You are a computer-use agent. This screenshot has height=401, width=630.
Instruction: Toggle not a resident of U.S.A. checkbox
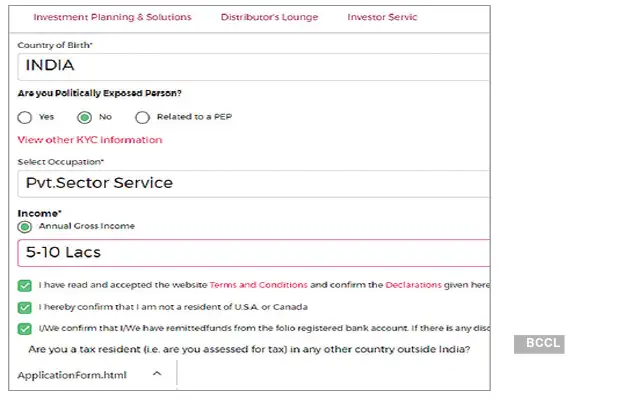[x=25, y=307]
